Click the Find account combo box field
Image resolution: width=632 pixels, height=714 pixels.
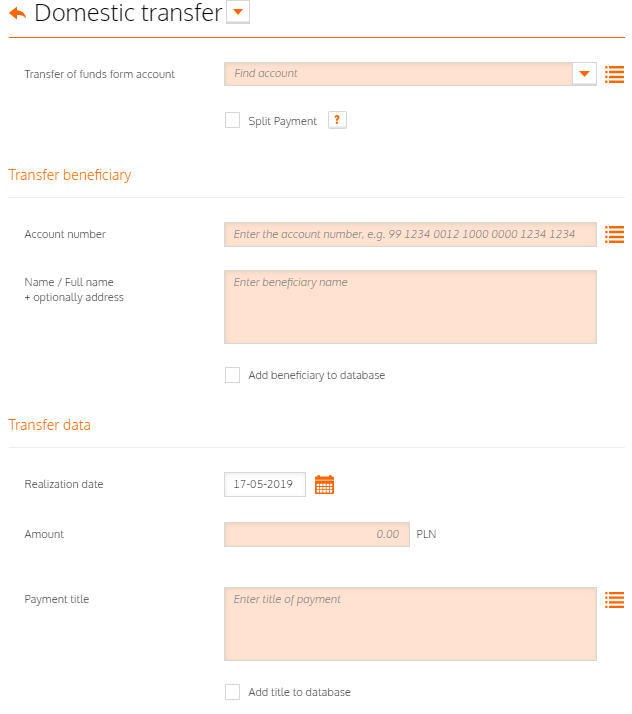click(x=398, y=74)
